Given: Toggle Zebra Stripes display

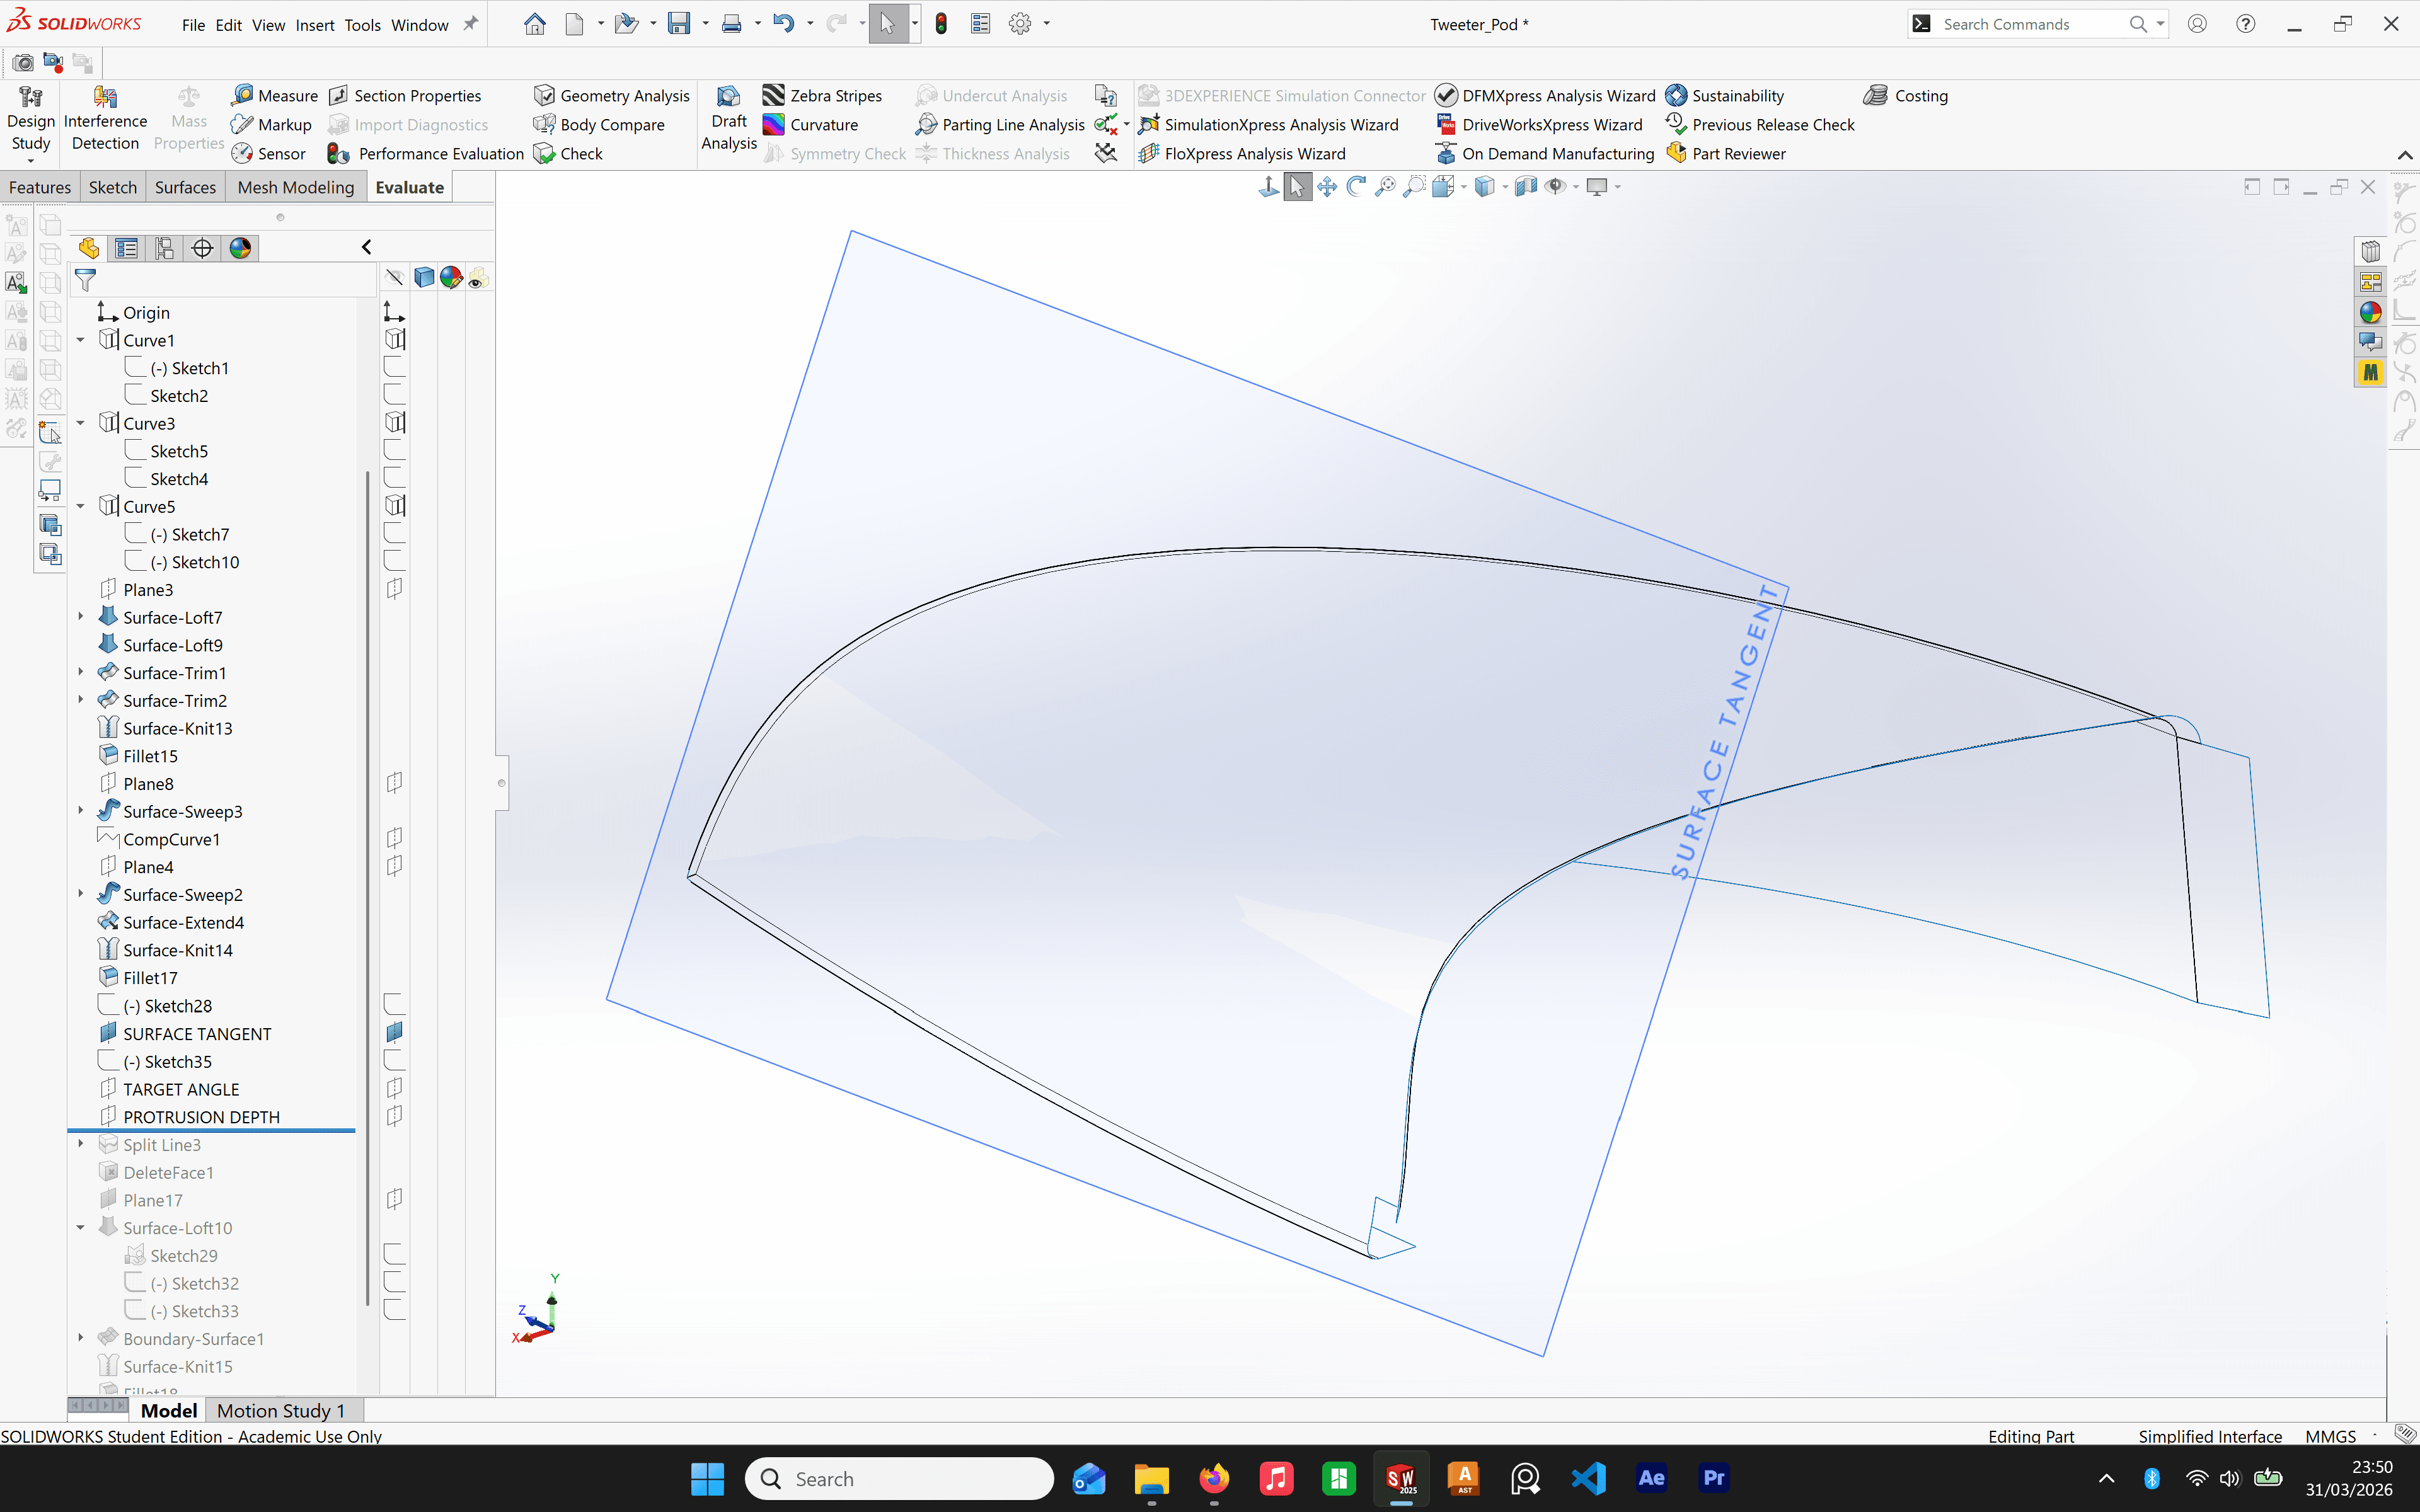Looking at the screenshot, I should point(822,95).
